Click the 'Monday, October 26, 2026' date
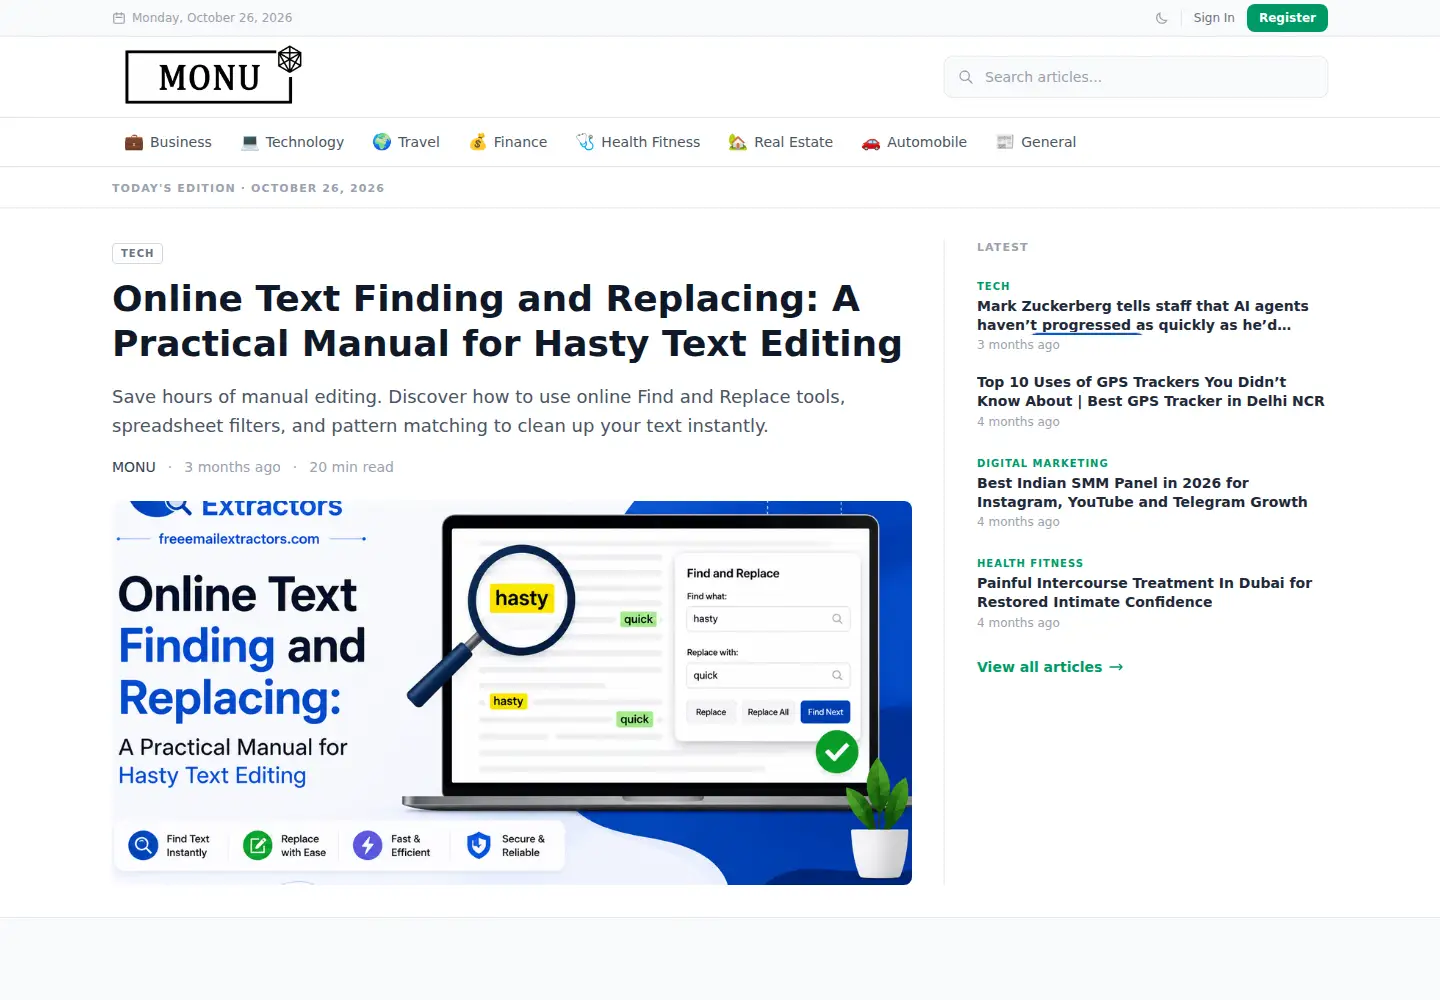The height and width of the screenshot is (1000, 1440). tap(212, 18)
